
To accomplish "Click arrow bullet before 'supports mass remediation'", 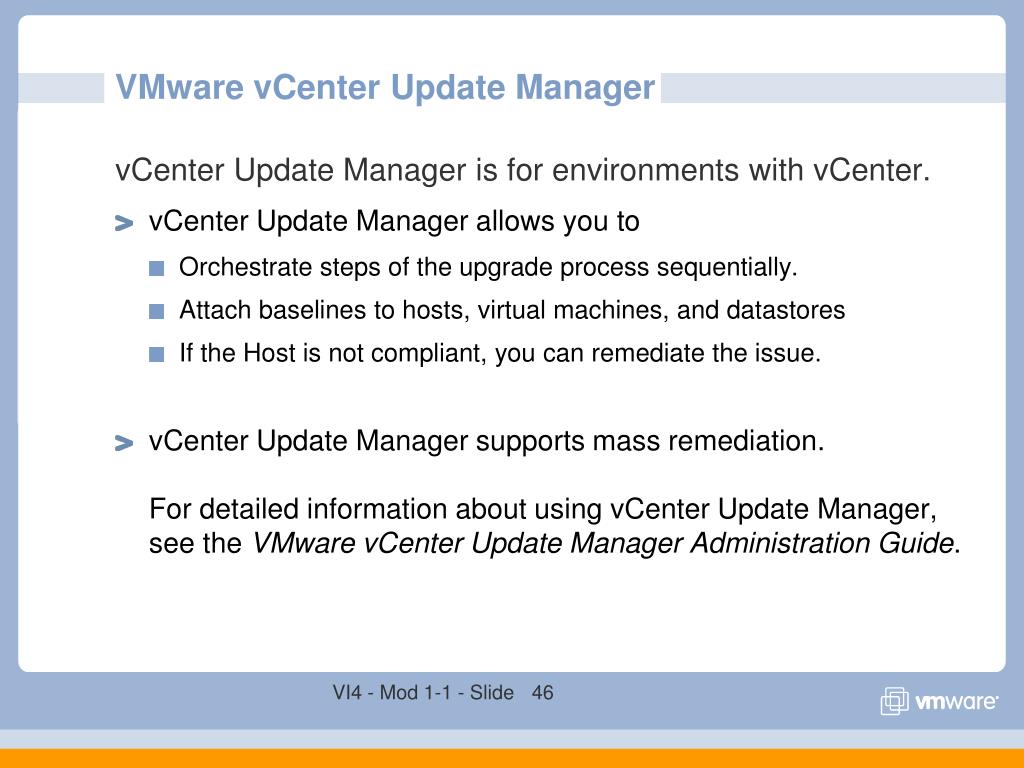I will tap(123, 443).
